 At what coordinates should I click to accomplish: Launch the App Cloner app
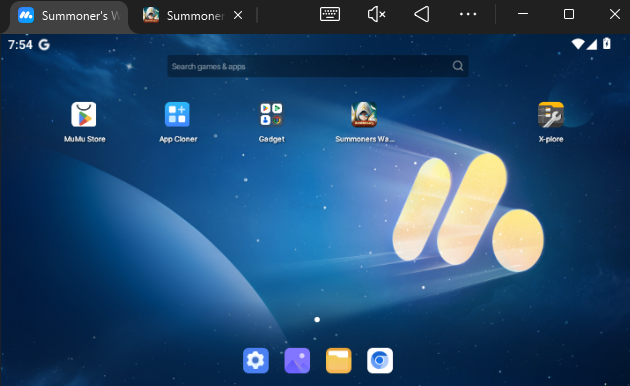click(x=177, y=114)
